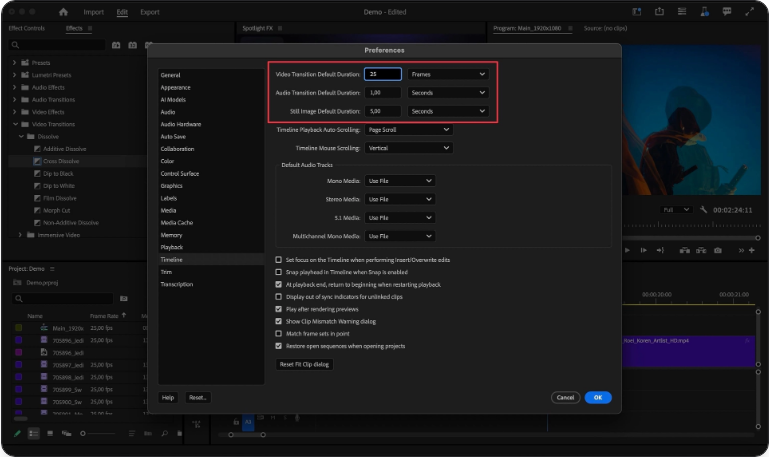
Task: Switch to the Export tab
Action: point(150,12)
